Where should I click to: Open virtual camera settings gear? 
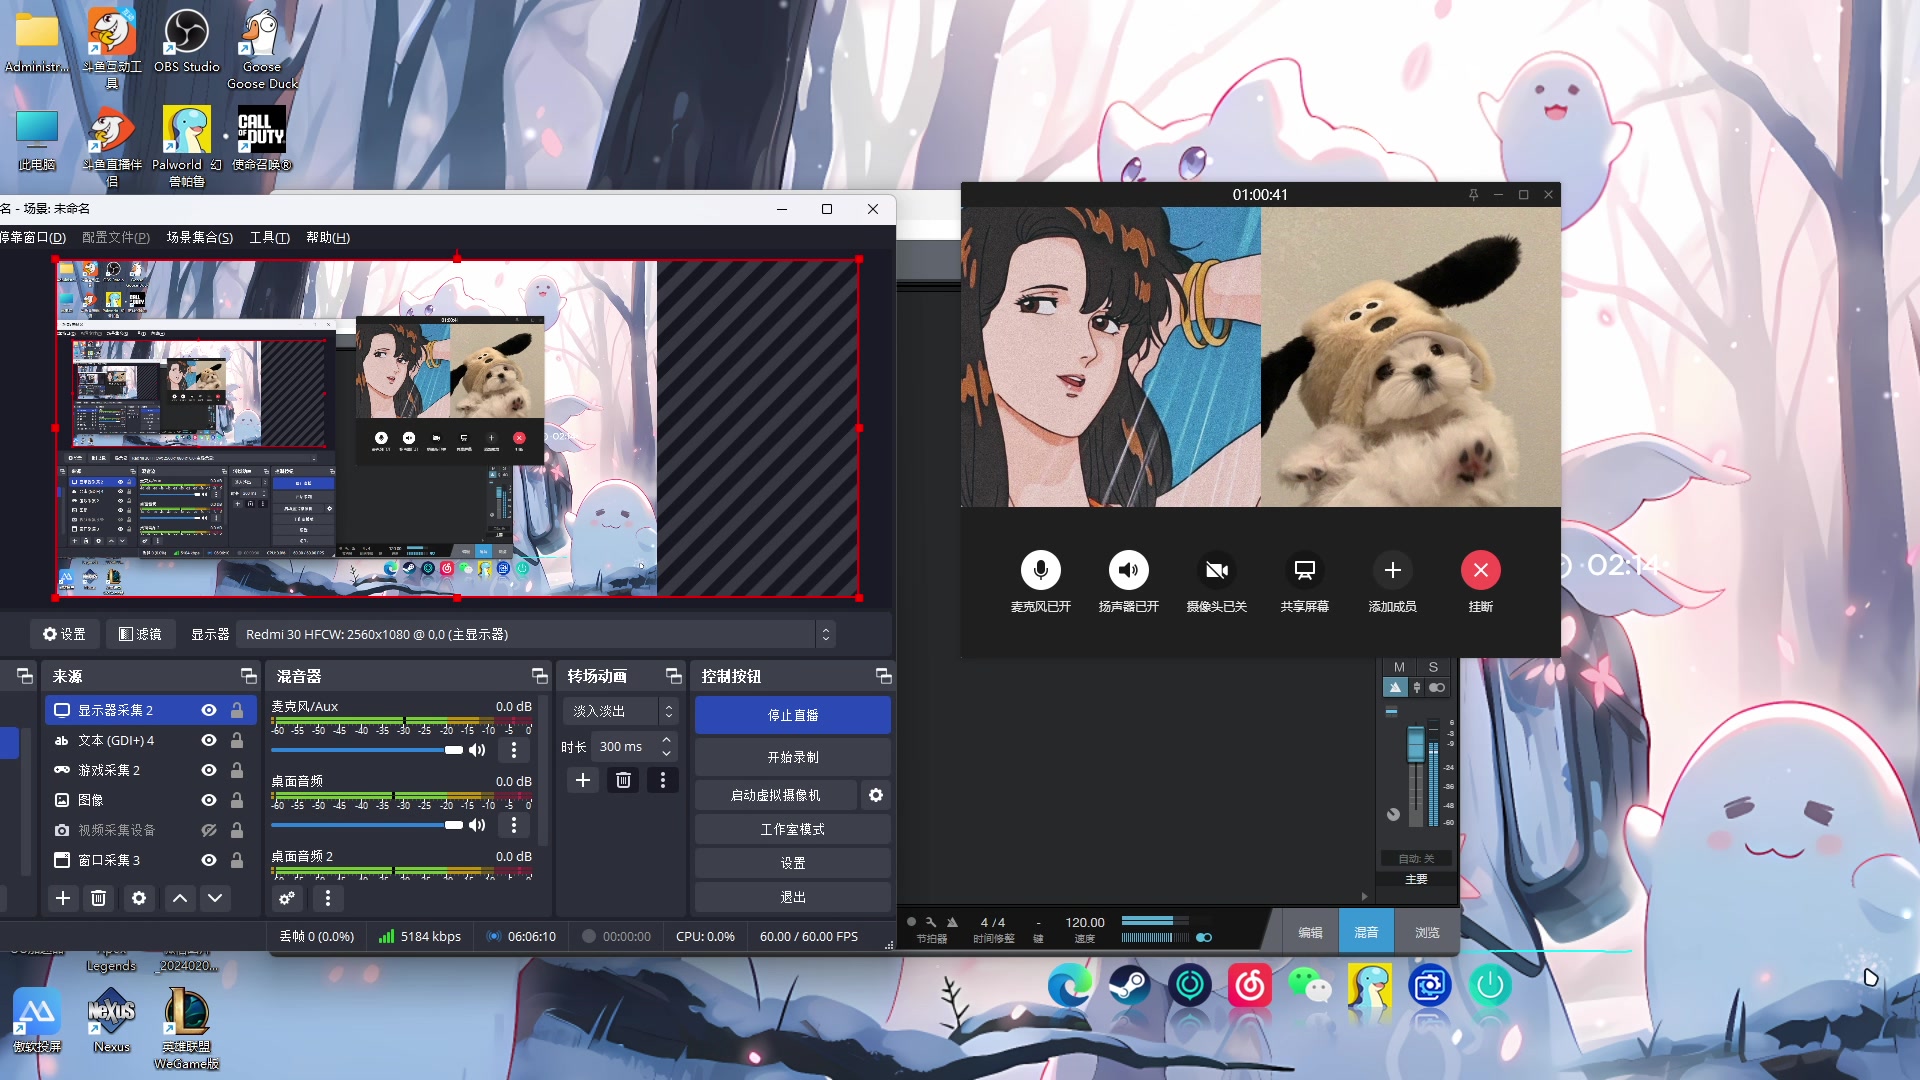coord(876,795)
